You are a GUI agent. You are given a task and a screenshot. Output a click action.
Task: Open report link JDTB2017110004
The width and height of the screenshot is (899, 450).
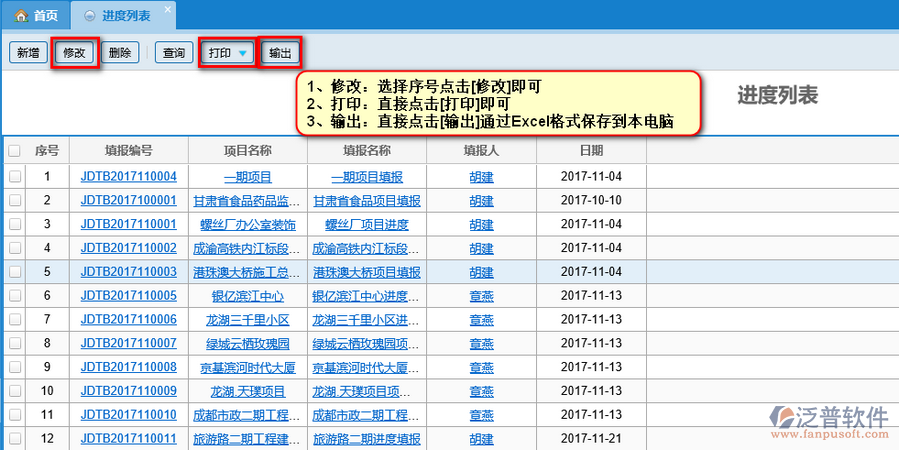128,177
